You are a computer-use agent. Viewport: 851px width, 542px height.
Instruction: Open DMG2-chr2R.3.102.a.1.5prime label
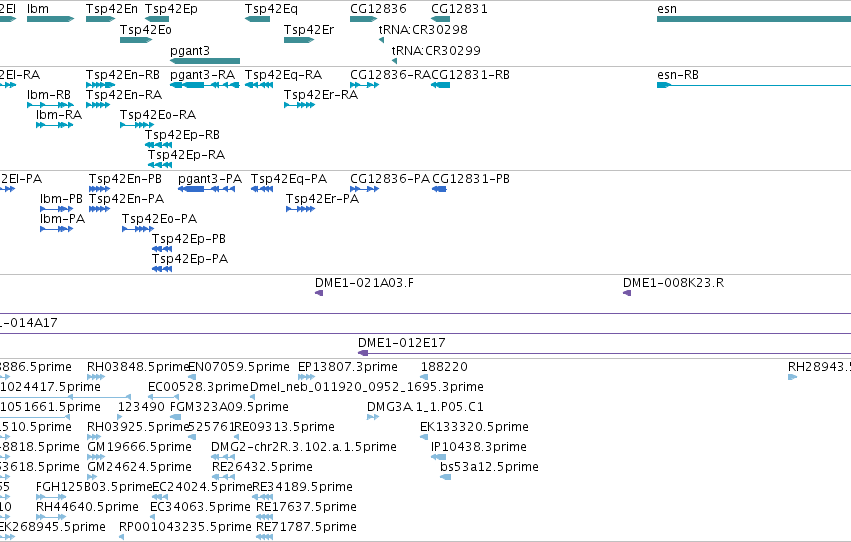[x=304, y=447]
